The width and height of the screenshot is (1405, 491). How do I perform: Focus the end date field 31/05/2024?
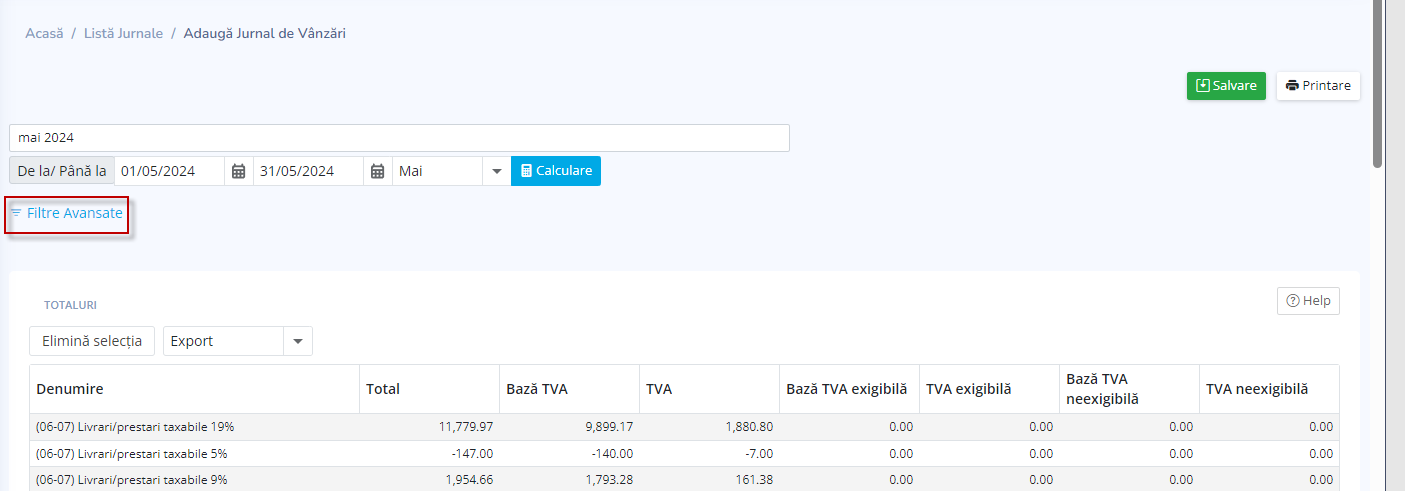click(x=308, y=171)
